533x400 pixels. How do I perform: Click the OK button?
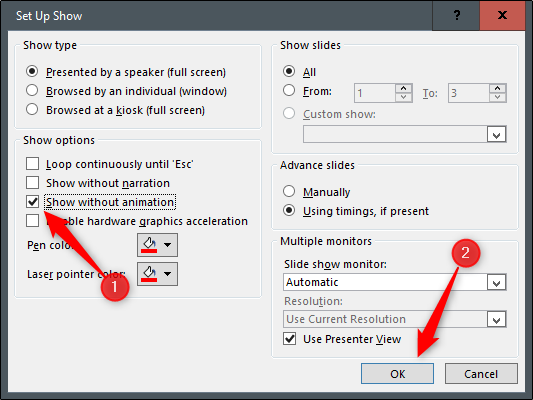tap(397, 374)
